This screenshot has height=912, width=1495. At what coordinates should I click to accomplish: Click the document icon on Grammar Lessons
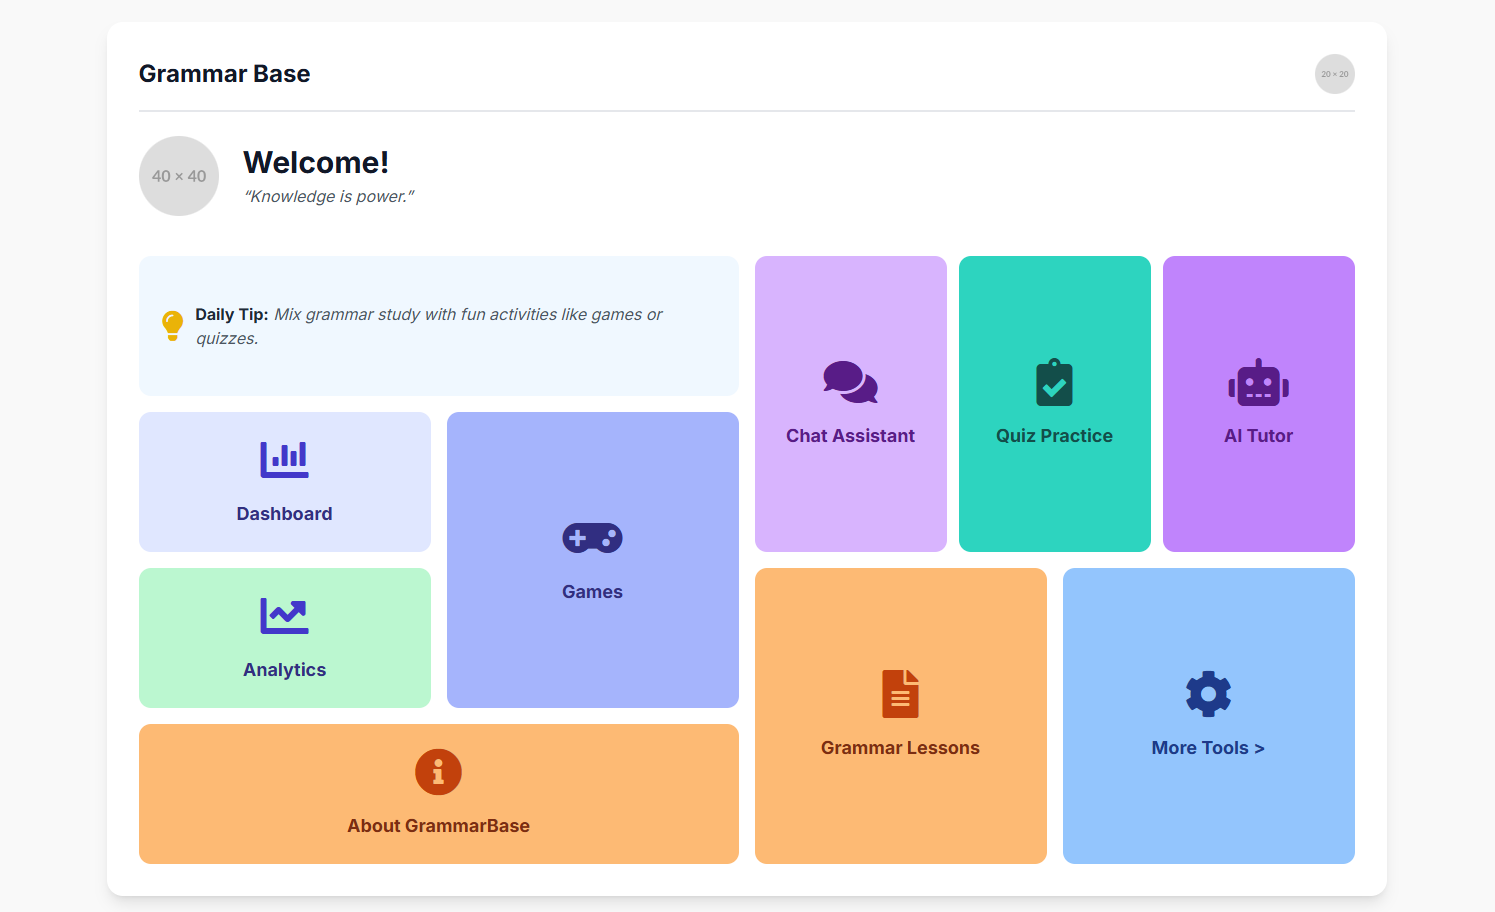point(900,693)
